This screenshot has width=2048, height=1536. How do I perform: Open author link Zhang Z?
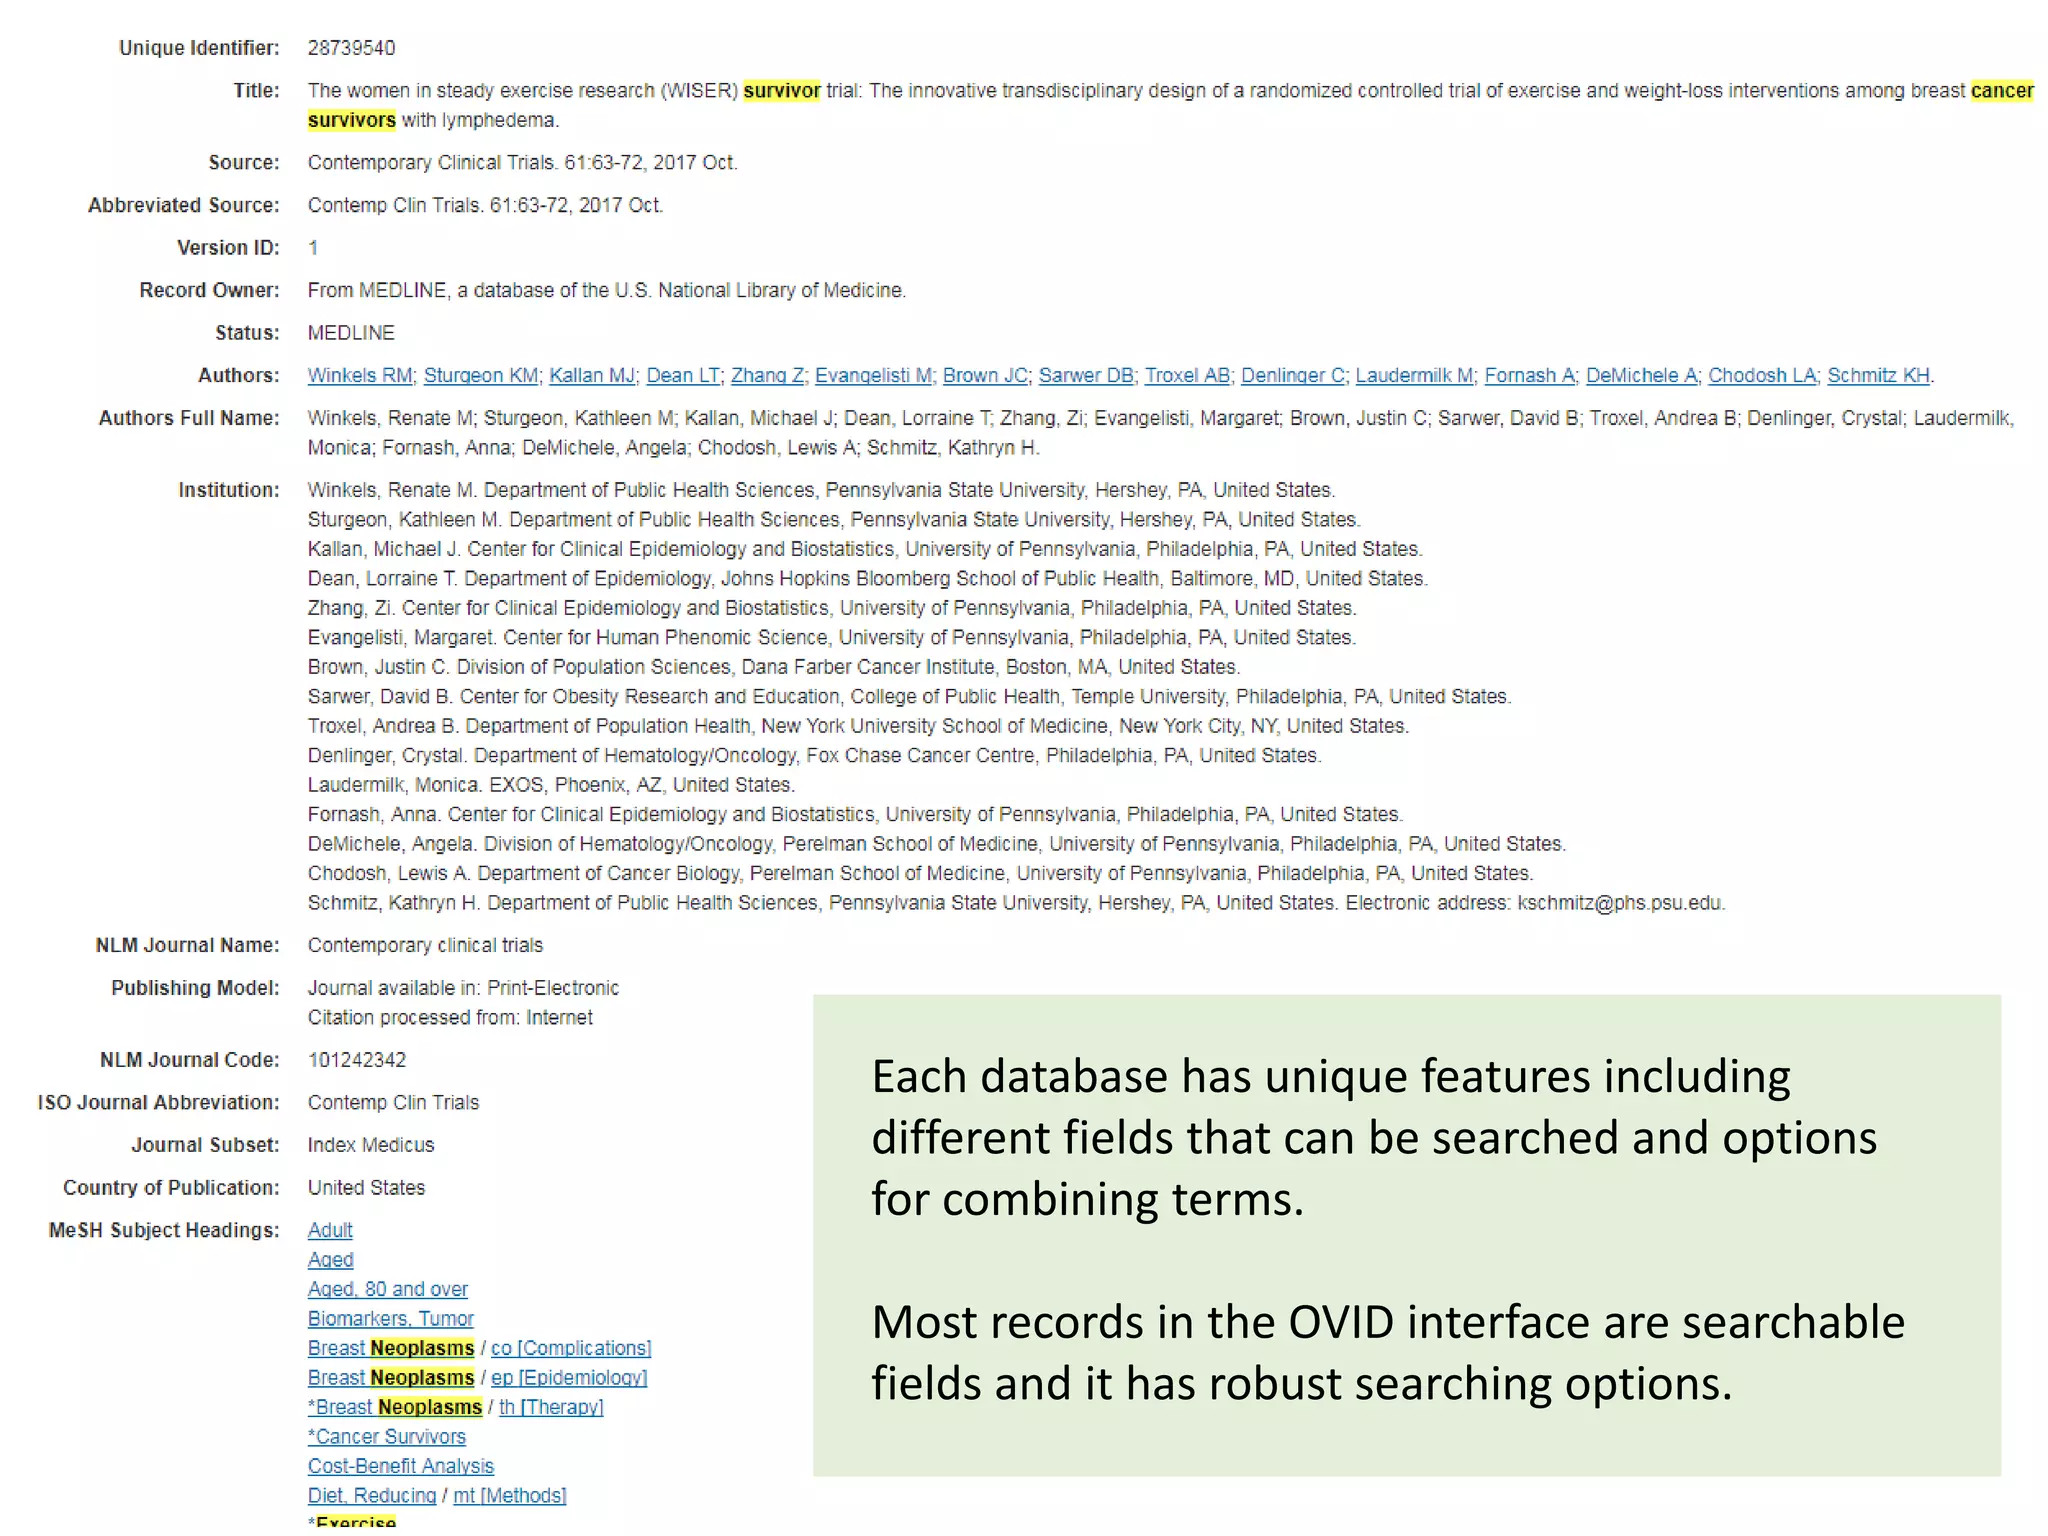767,375
